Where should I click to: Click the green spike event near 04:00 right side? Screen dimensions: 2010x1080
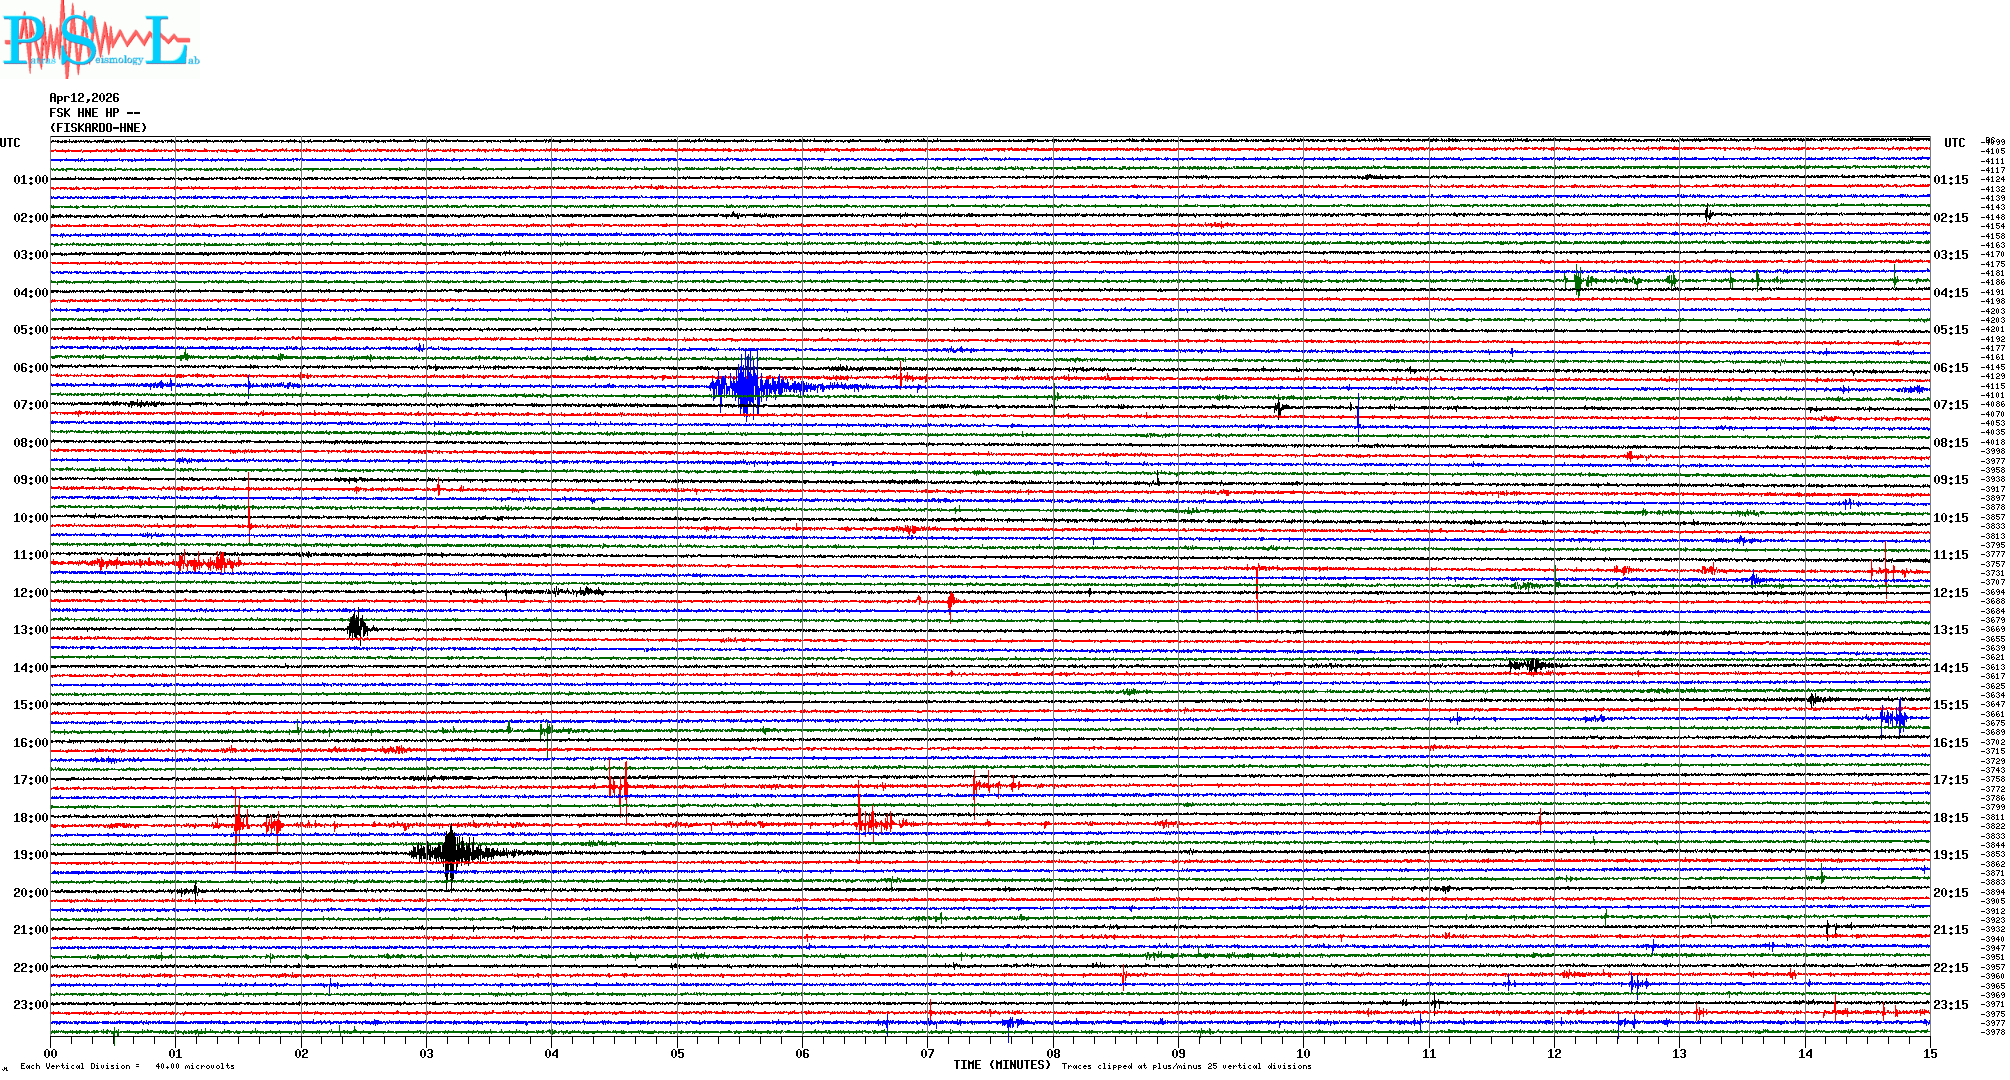pyautogui.click(x=1578, y=281)
